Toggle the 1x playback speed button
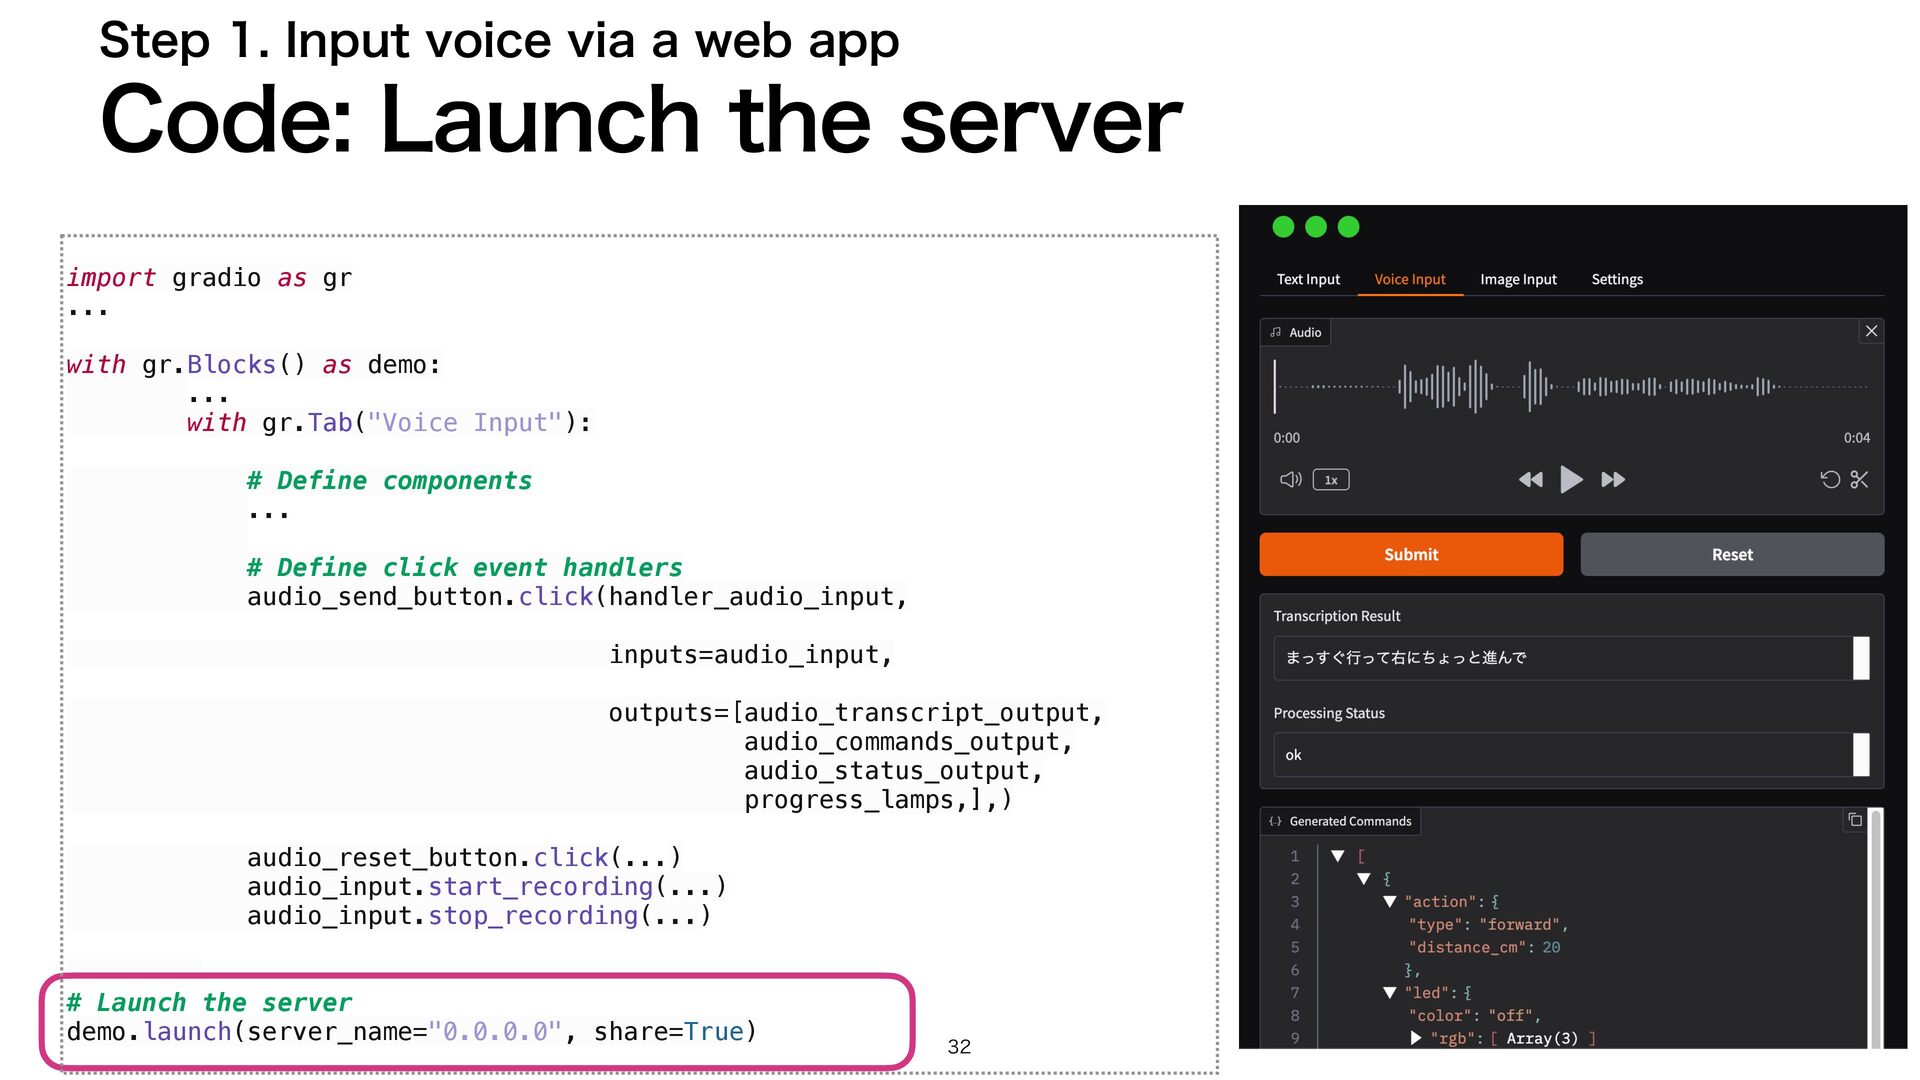 [x=1331, y=480]
